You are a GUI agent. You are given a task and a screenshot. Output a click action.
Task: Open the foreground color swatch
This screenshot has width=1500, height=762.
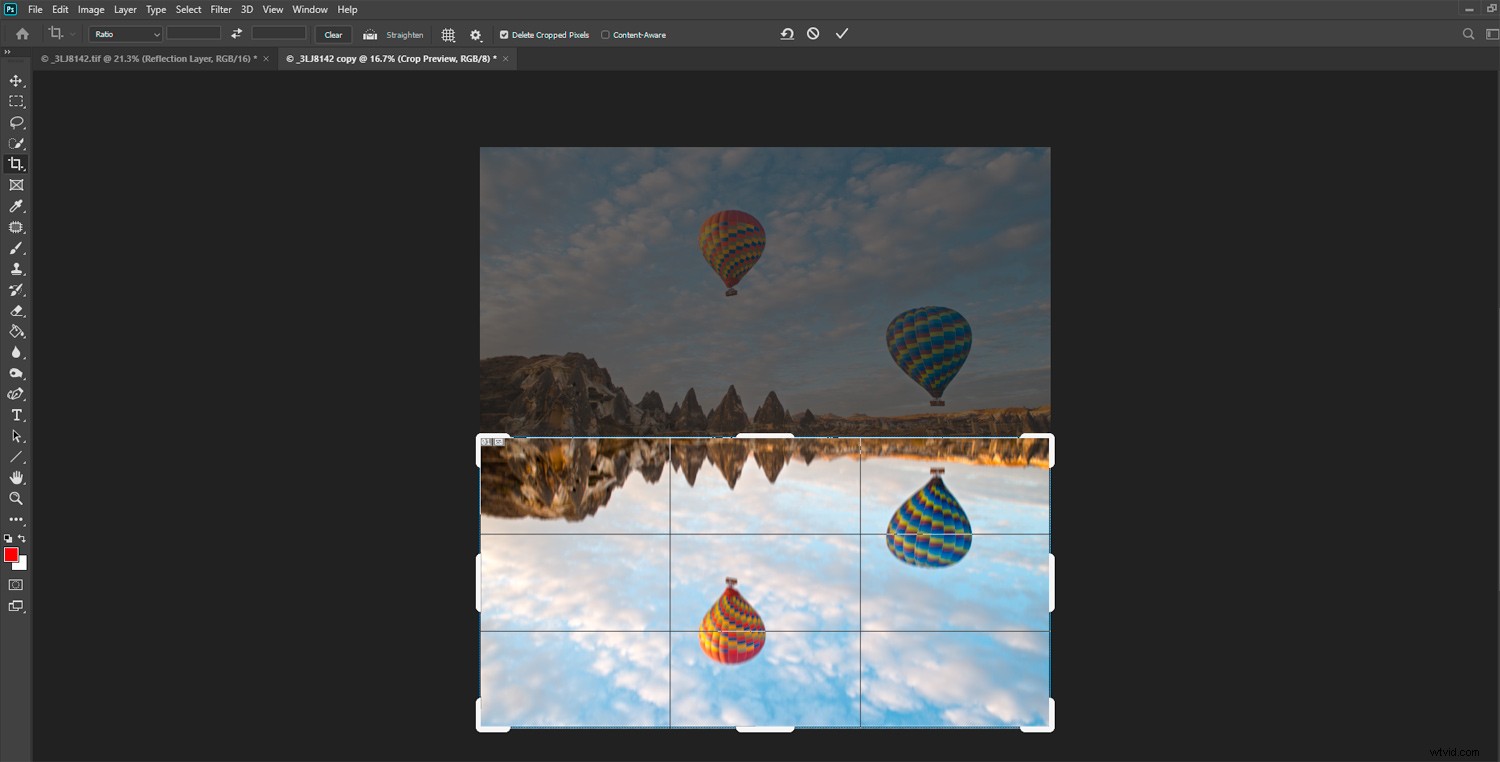(10, 555)
